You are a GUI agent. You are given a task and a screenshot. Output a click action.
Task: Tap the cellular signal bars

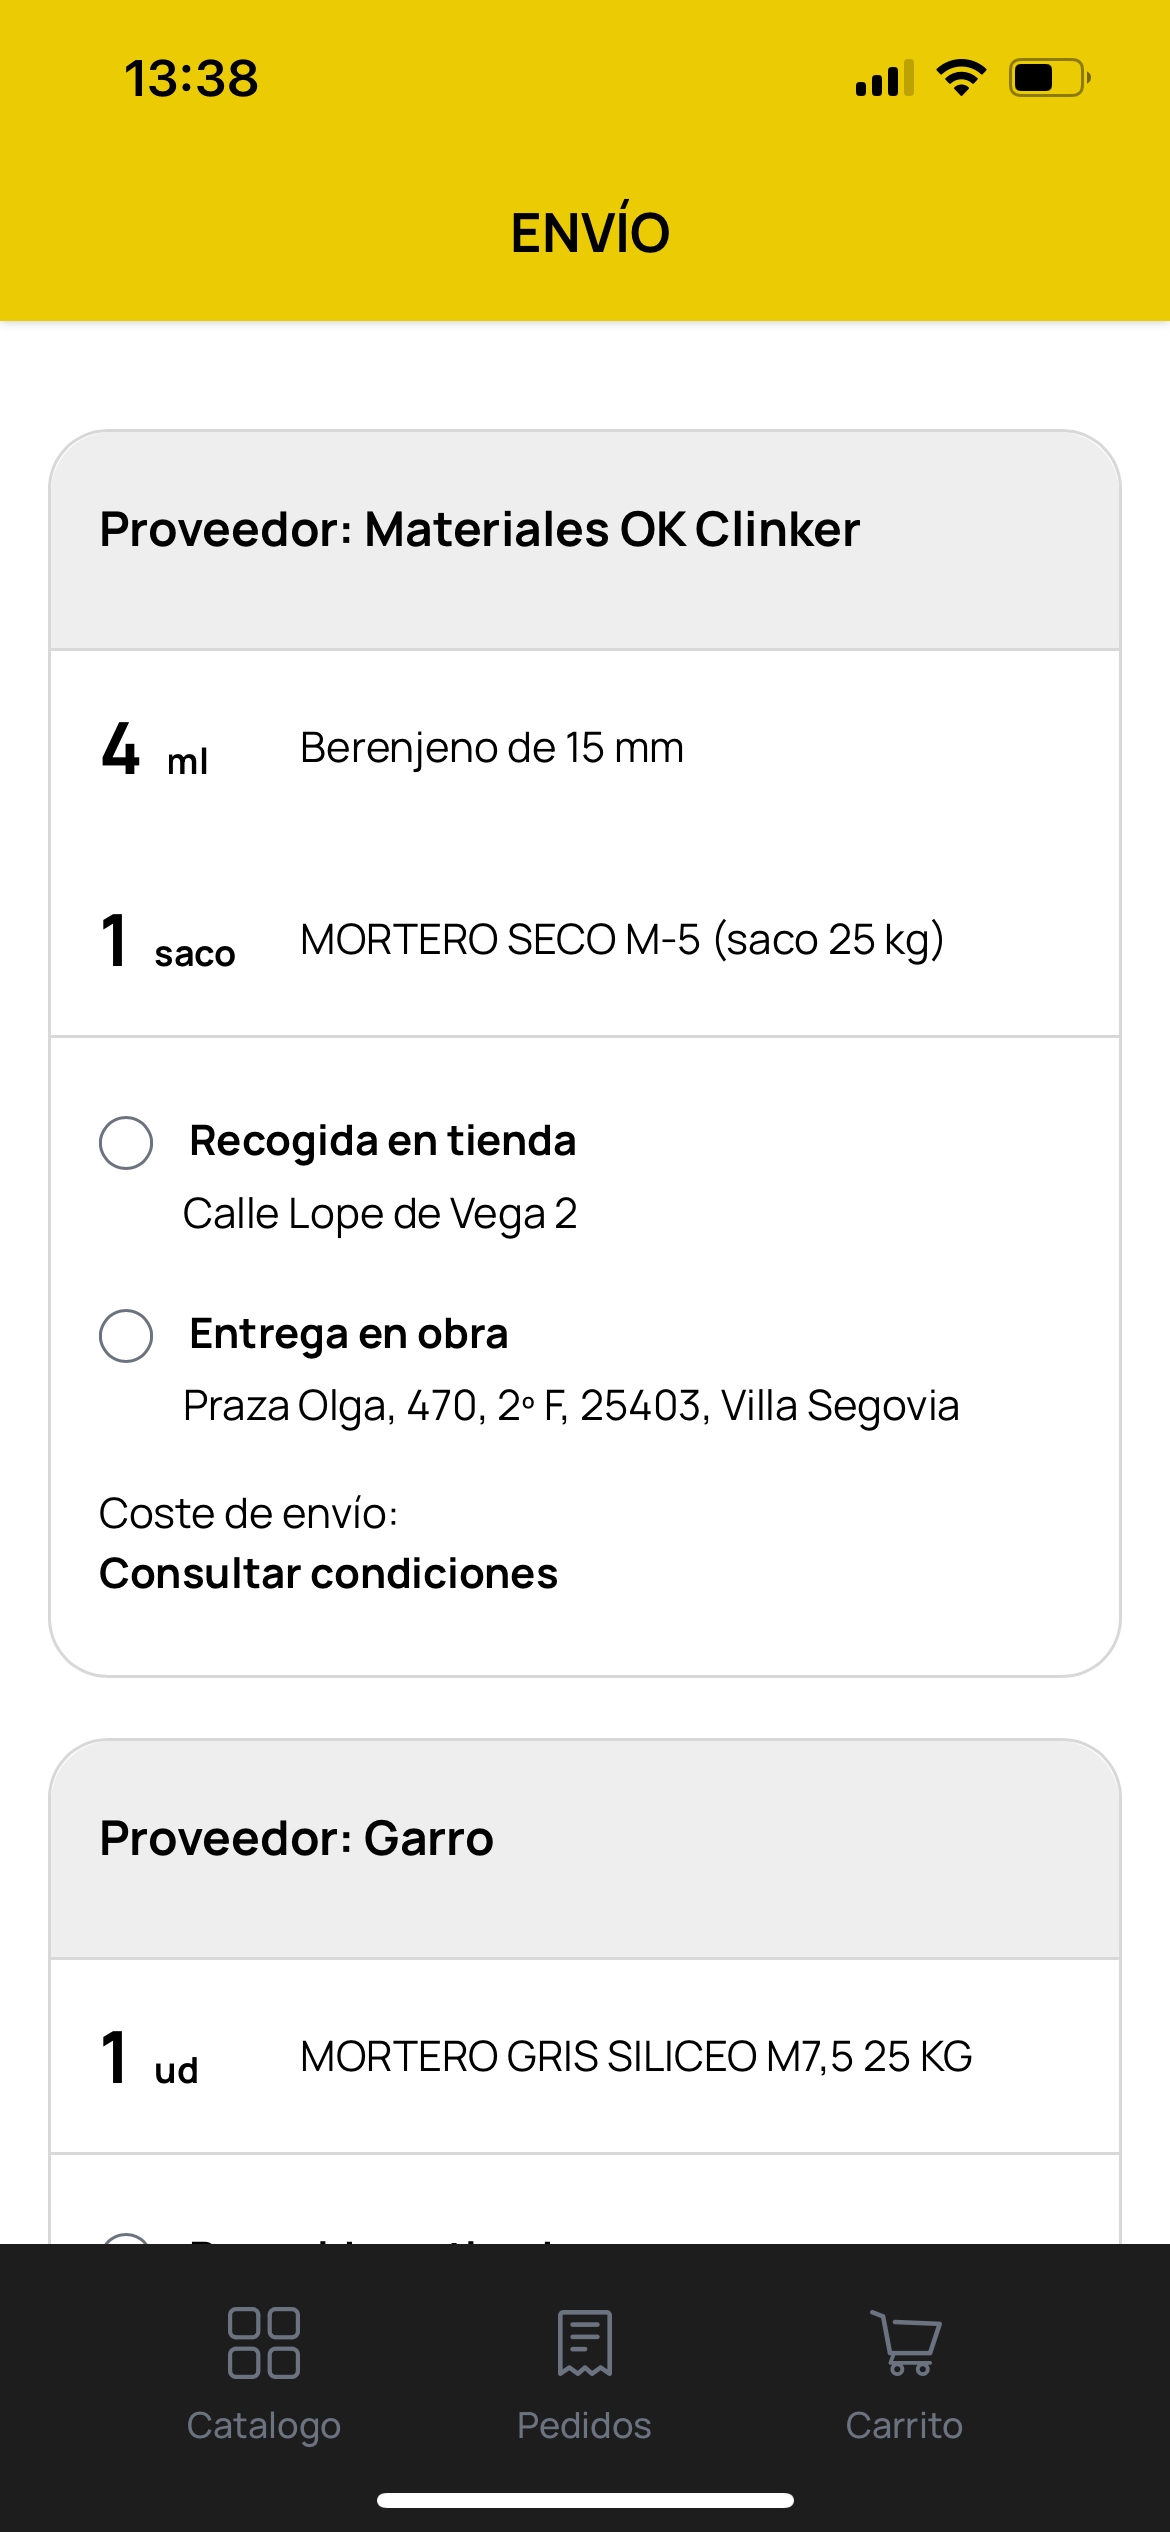[884, 79]
